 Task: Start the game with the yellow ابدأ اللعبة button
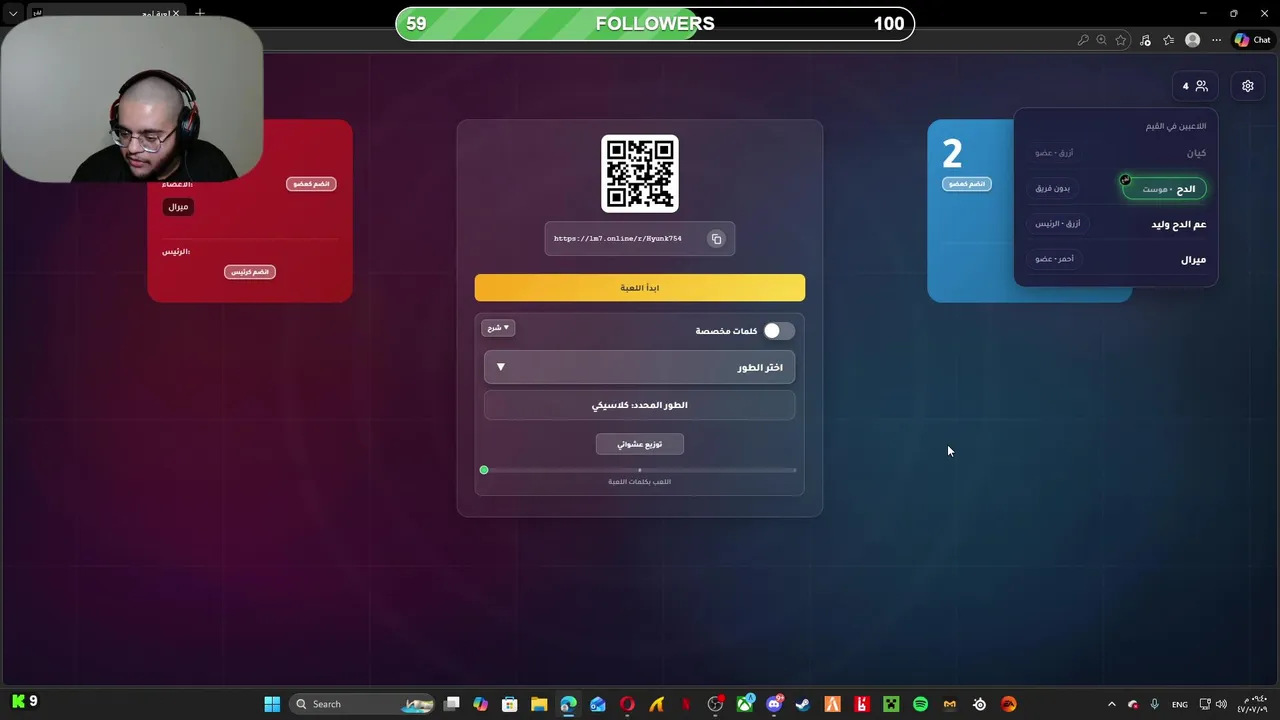[x=640, y=288]
